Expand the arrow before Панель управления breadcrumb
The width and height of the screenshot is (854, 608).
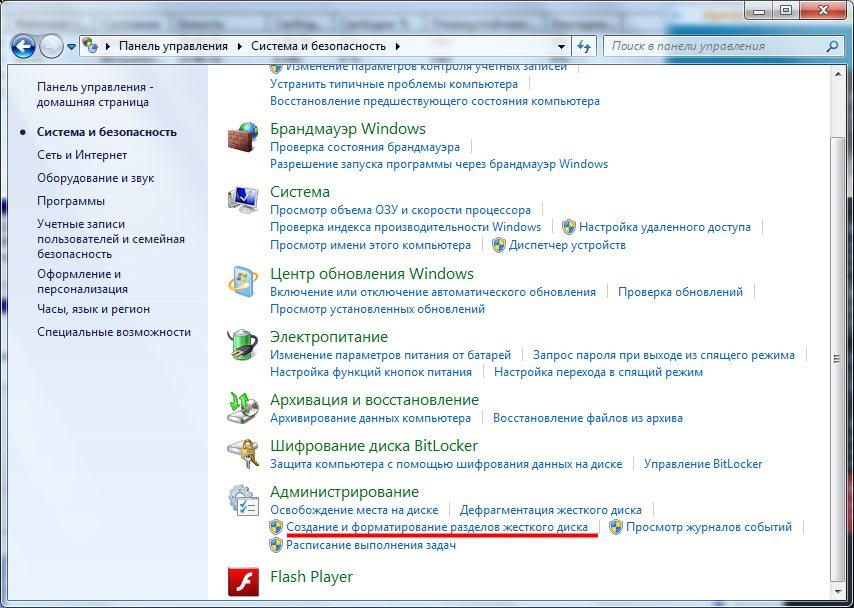[108, 46]
